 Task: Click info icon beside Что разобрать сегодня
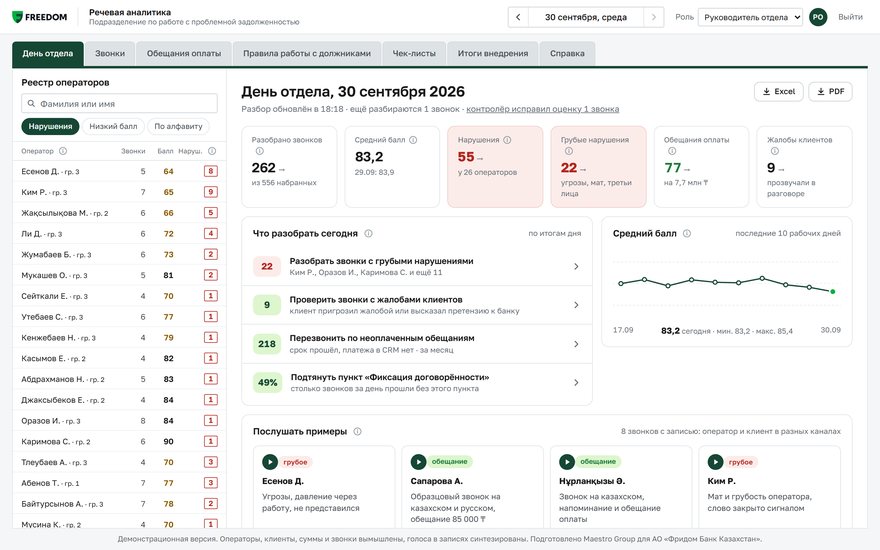point(368,233)
